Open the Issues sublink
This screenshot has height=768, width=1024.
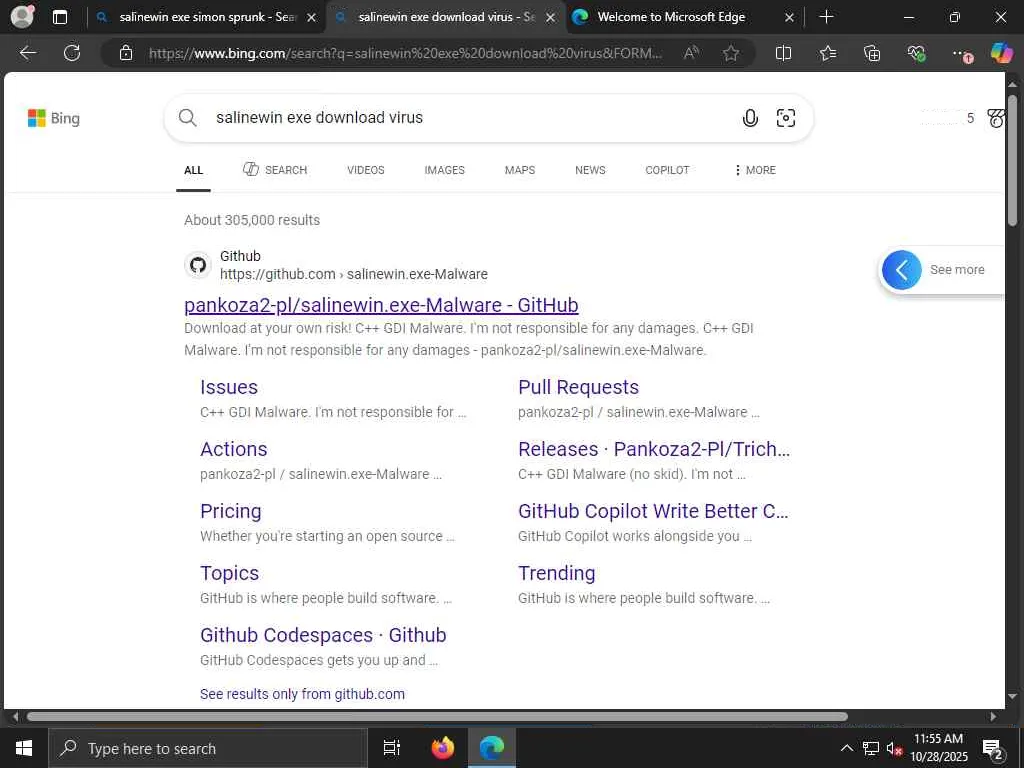pos(229,387)
